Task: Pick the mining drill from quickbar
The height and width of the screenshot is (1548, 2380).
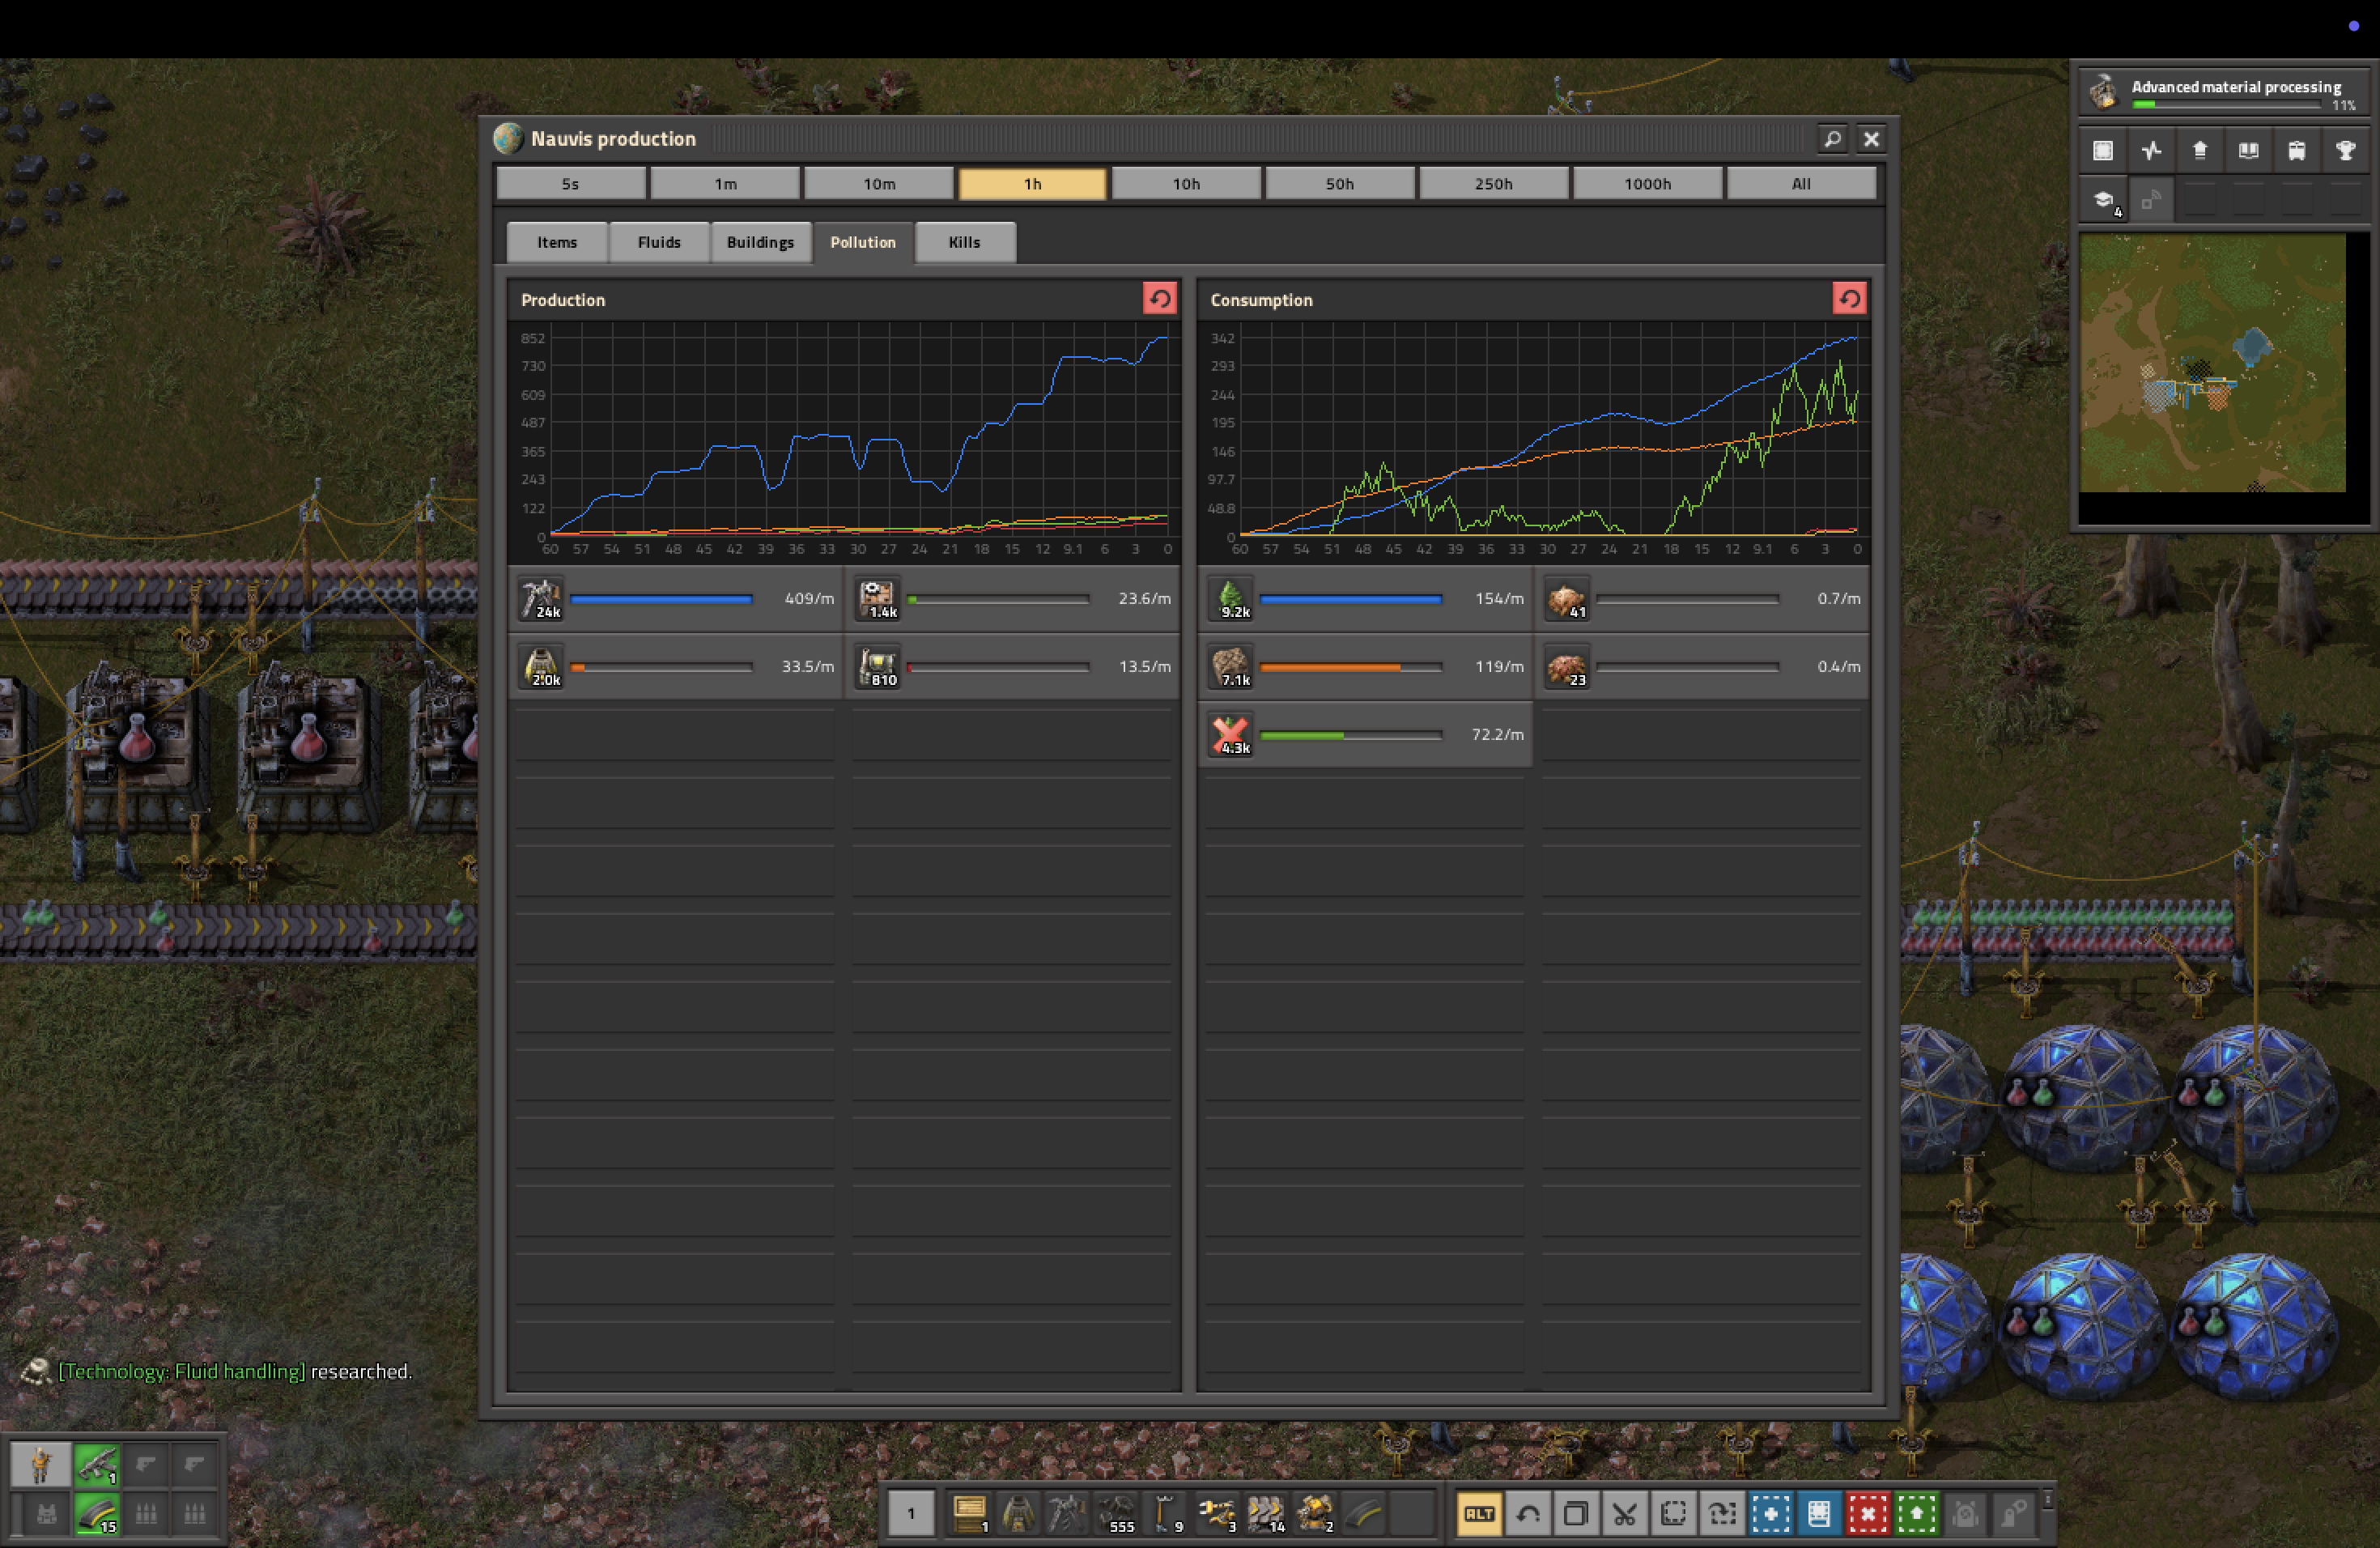Action: coord(1066,1513)
